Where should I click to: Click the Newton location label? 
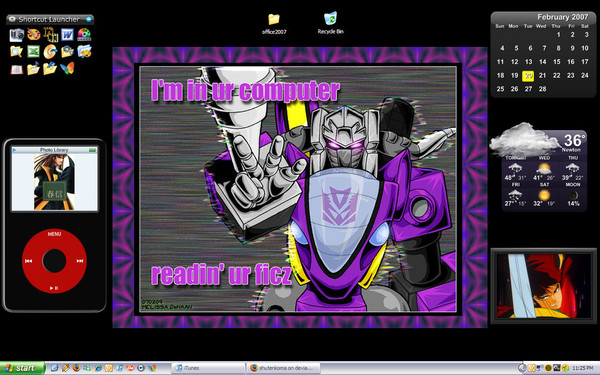pos(571,150)
